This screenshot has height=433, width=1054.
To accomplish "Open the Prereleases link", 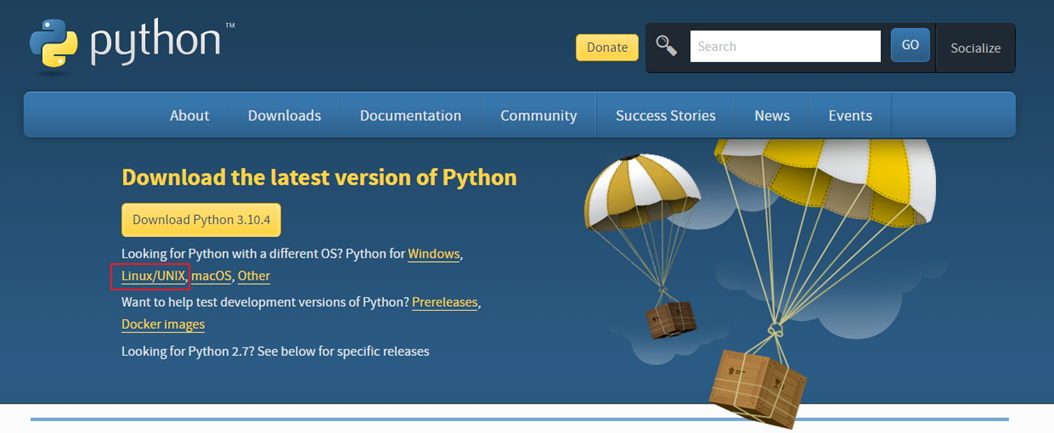I will click(x=445, y=303).
